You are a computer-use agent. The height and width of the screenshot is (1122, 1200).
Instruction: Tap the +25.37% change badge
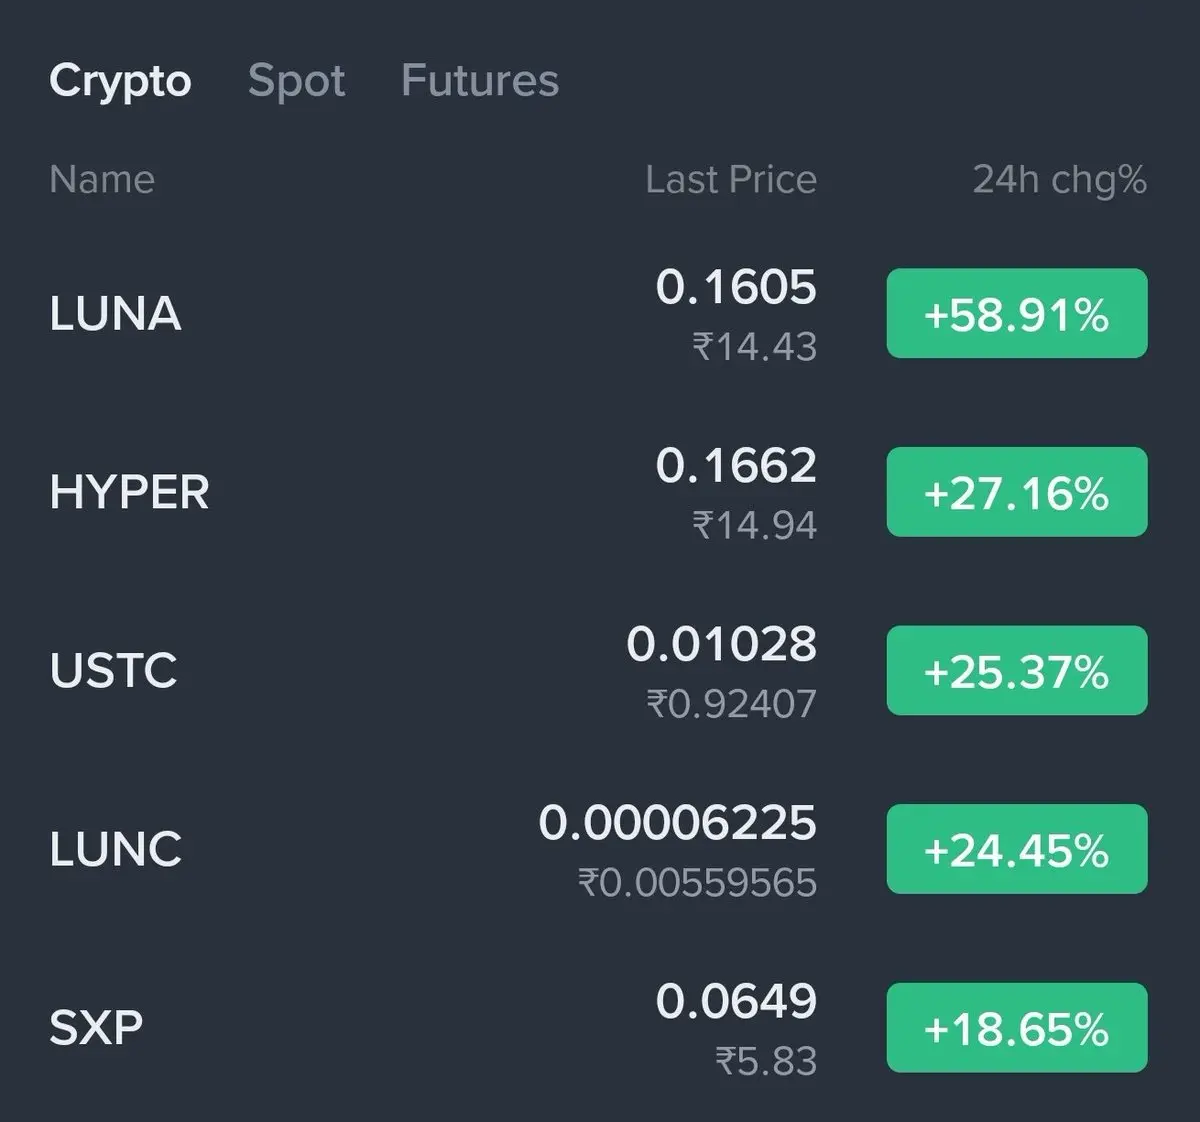[x=1017, y=671]
